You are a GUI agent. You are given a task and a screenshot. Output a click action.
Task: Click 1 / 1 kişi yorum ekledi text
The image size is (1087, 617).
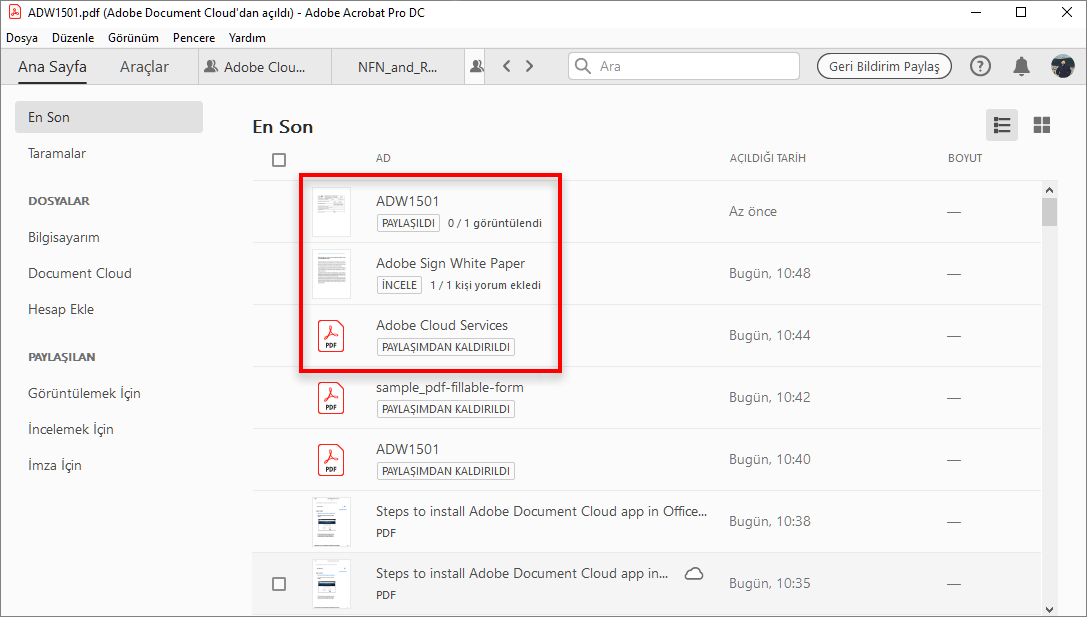click(x=485, y=285)
